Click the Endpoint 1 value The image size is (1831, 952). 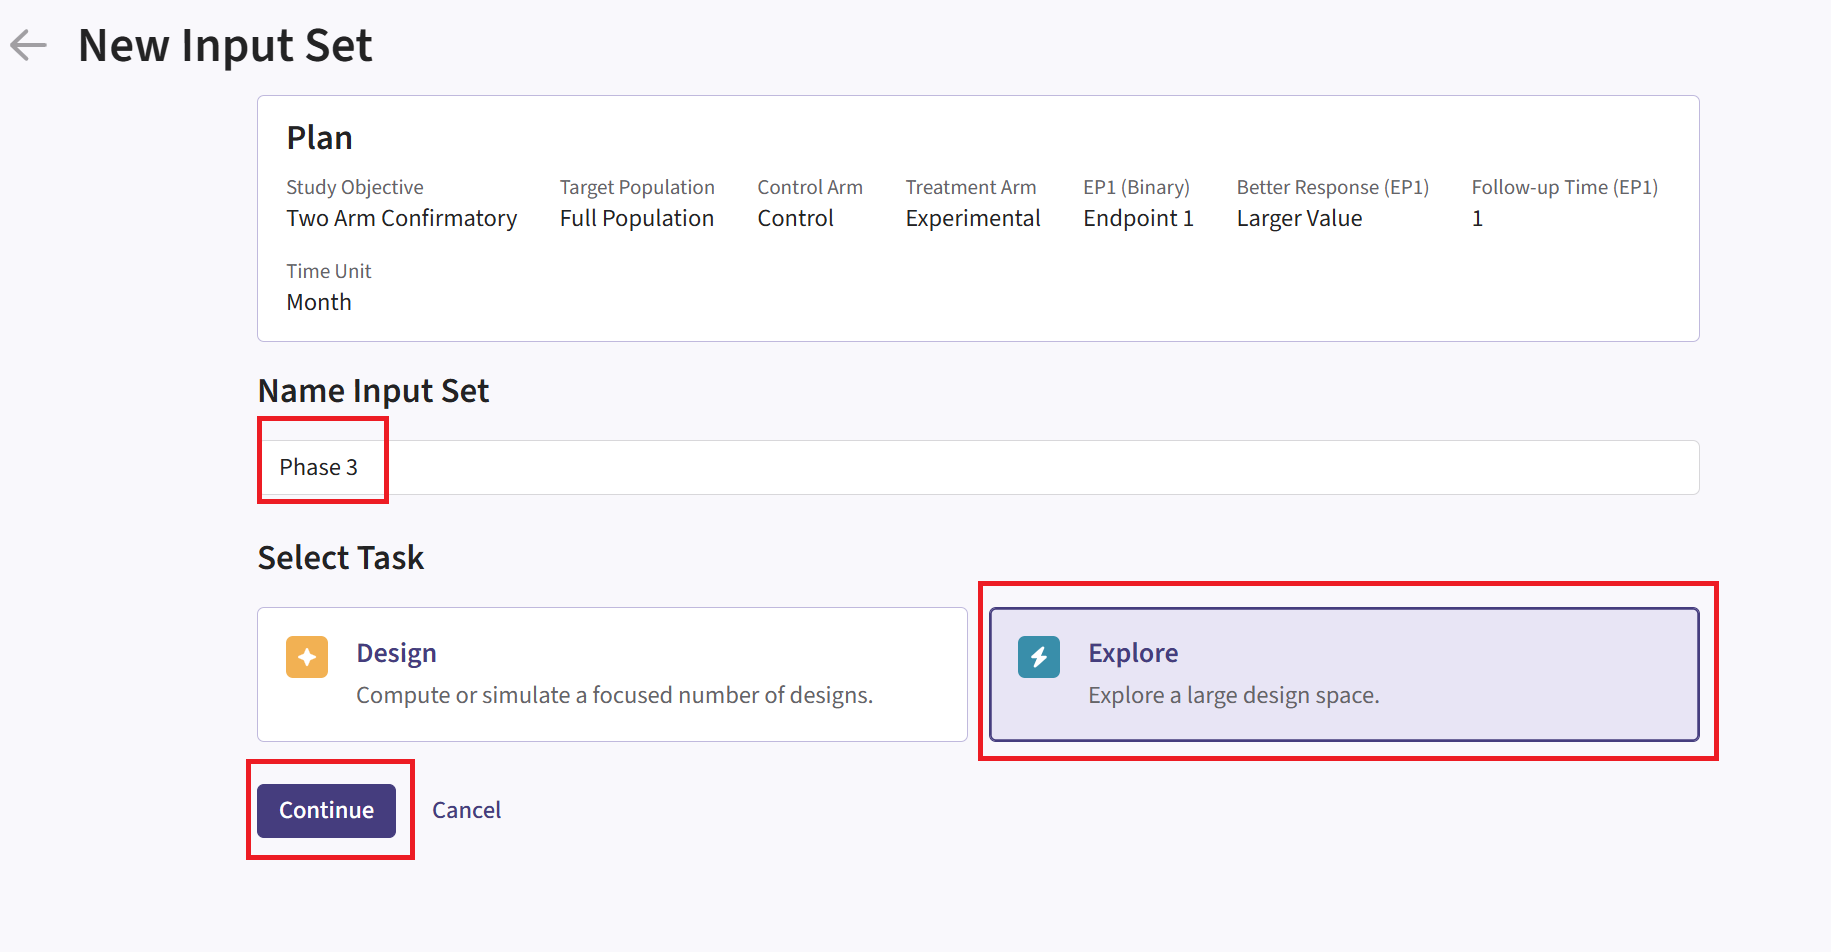pos(1138,218)
